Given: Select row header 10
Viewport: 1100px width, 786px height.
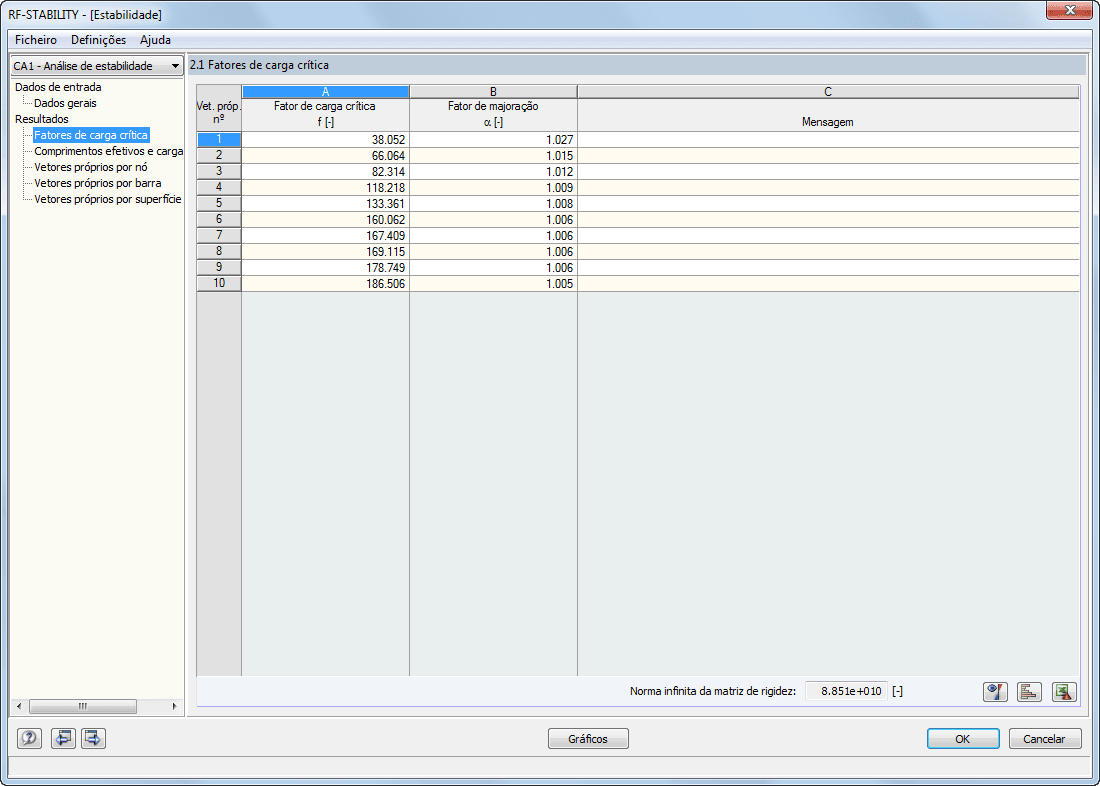Looking at the screenshot, I should [219, 284].
